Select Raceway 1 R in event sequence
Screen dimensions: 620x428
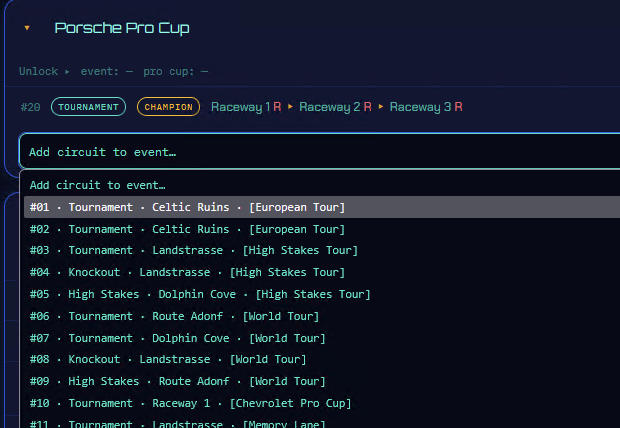click(x=246, y=107)
